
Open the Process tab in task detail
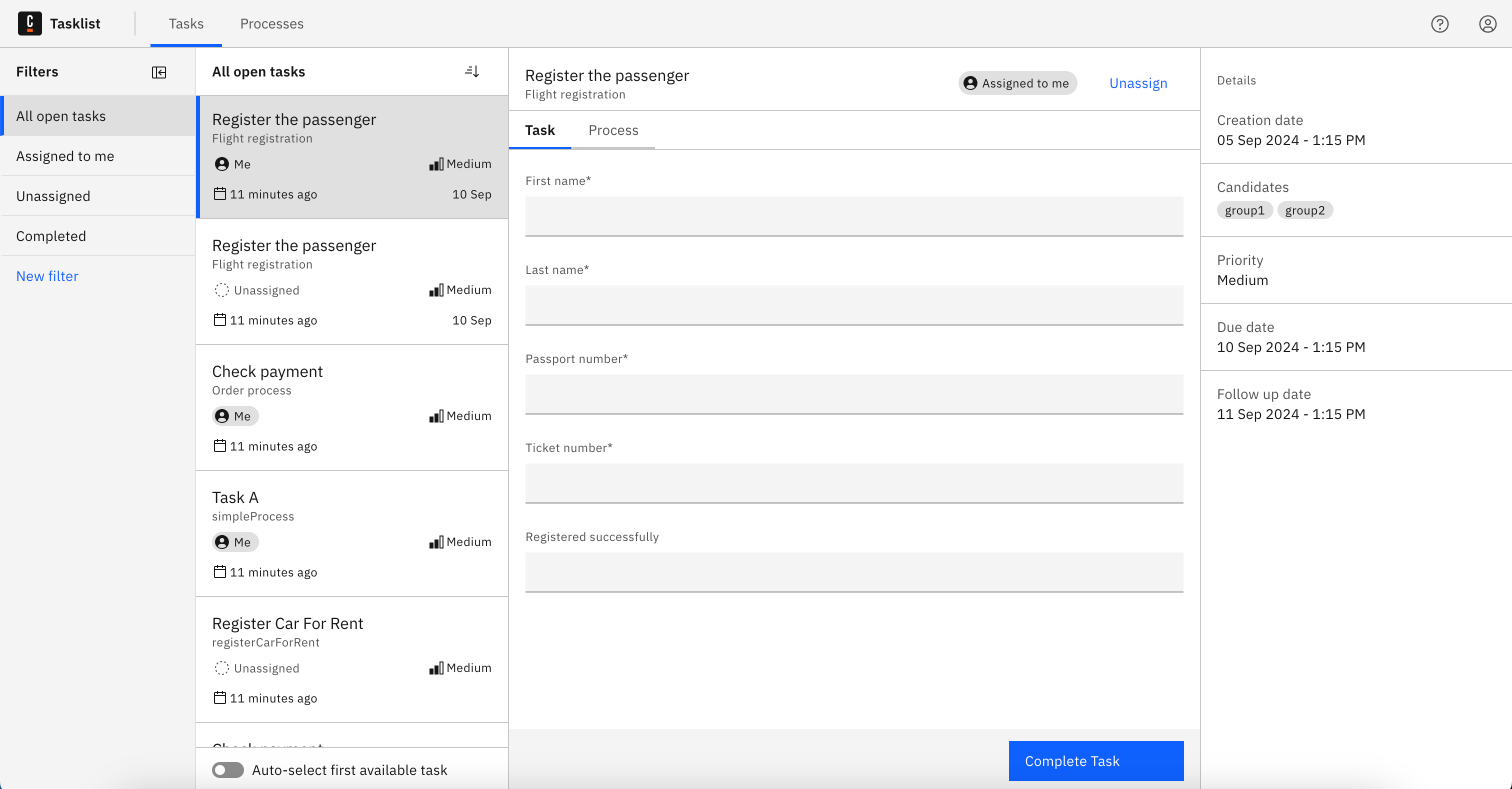(613, 130)
